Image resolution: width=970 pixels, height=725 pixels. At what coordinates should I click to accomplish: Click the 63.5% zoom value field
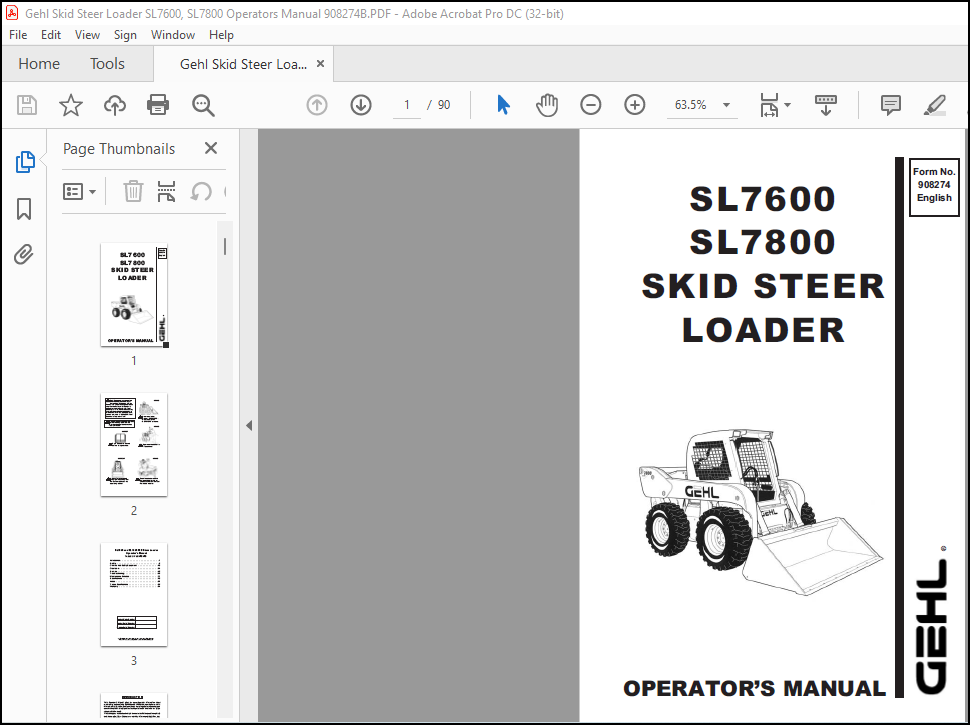click(x=690, y=105)
